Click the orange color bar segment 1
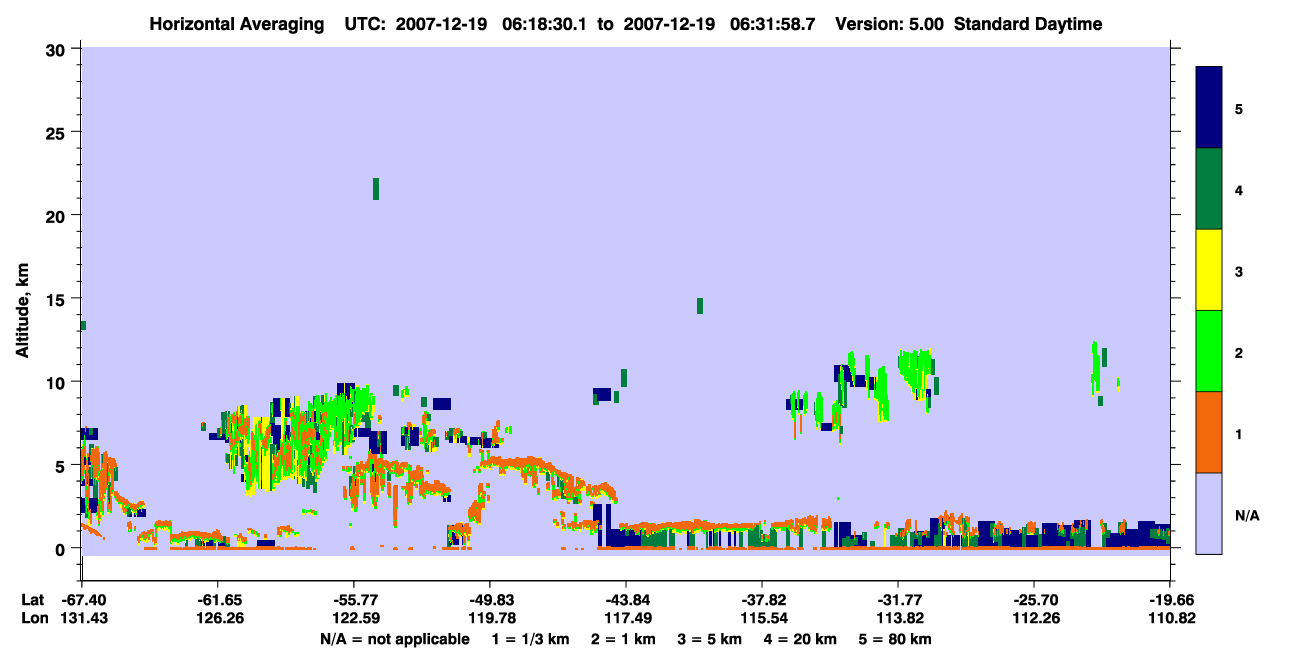This screenshot has width=1300, height=667. [1209, 432]
